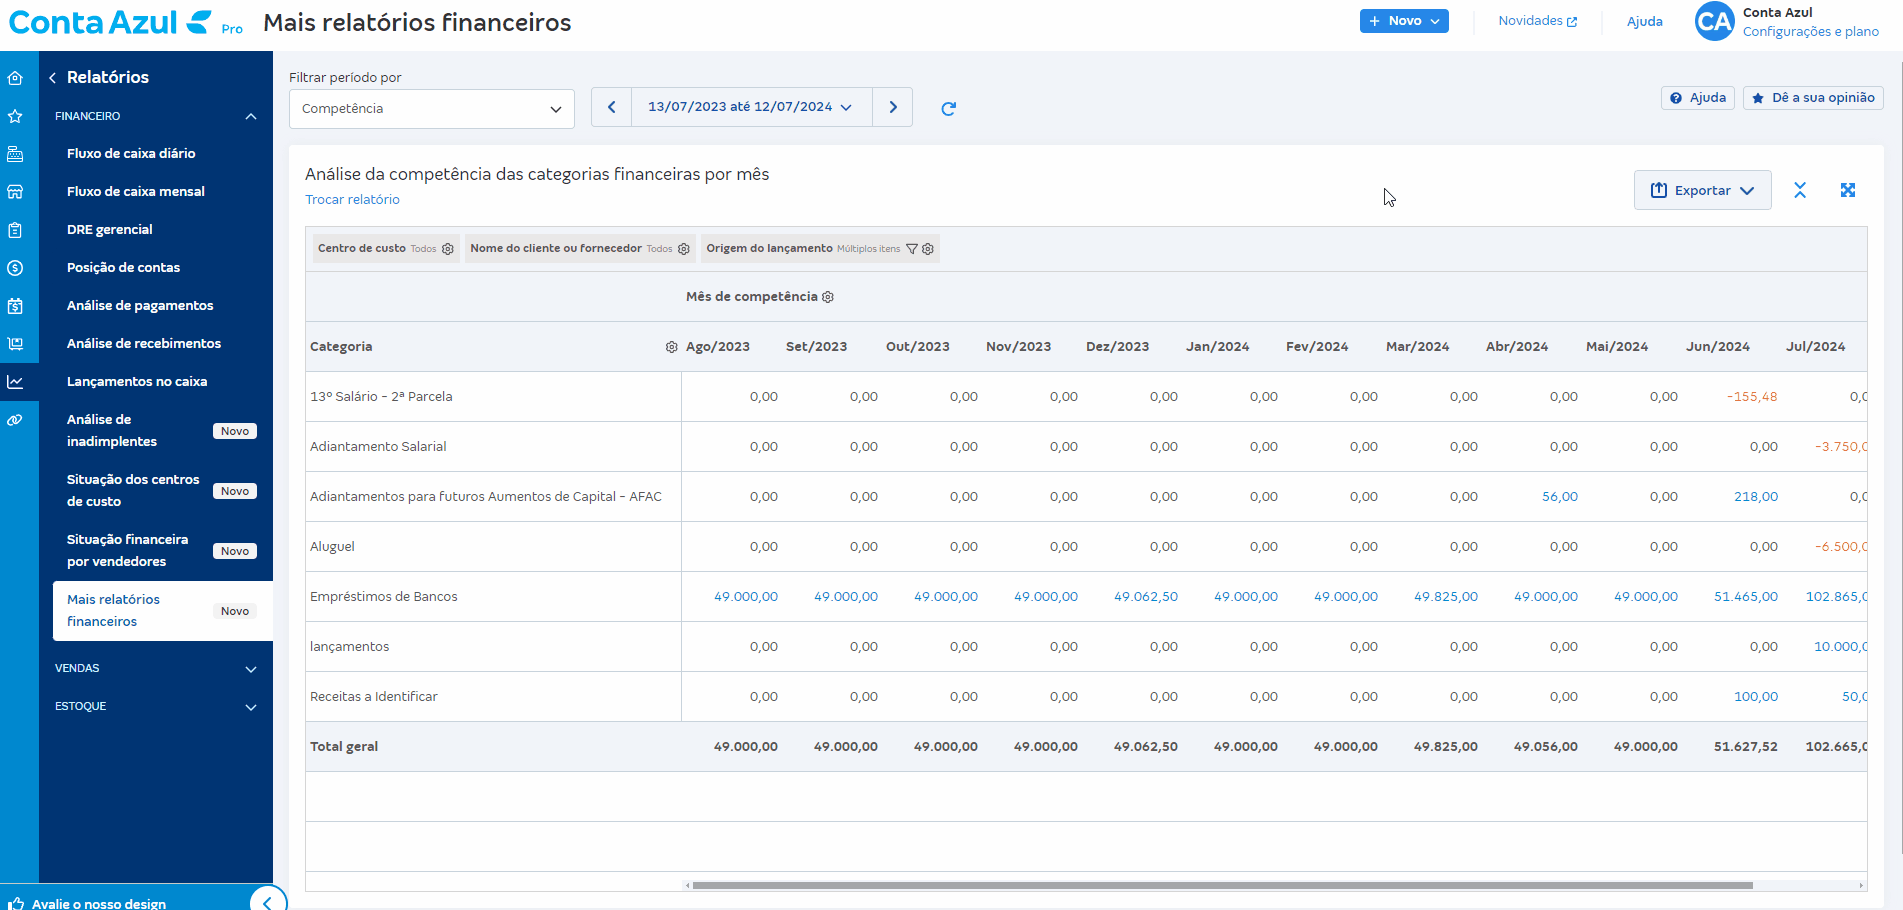Click the 51.465,00 Empréstimos value
The height and width of the screenshot is (910, 1903).
click(1746, 597)
